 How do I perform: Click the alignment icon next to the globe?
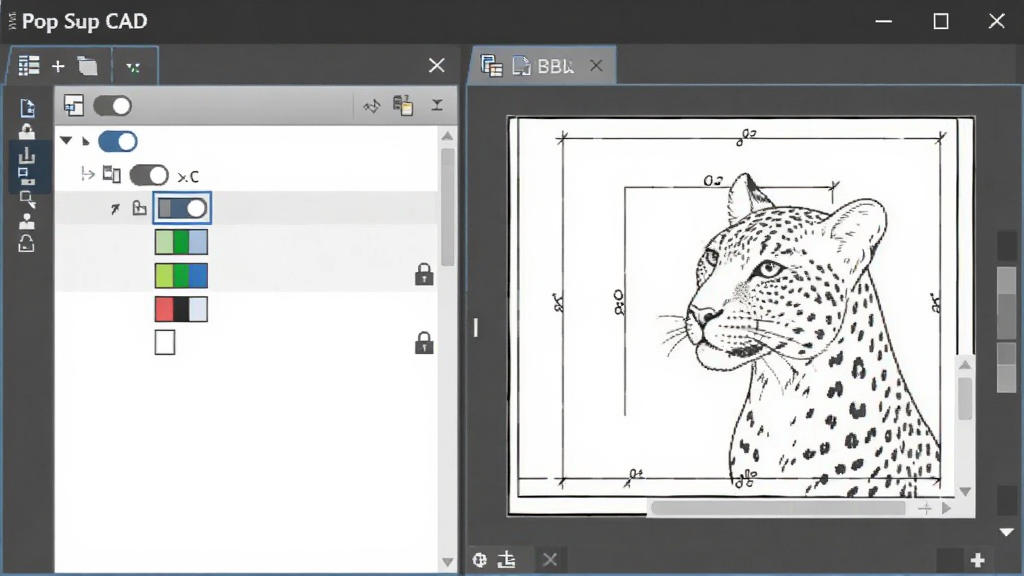tap(506, 559)
